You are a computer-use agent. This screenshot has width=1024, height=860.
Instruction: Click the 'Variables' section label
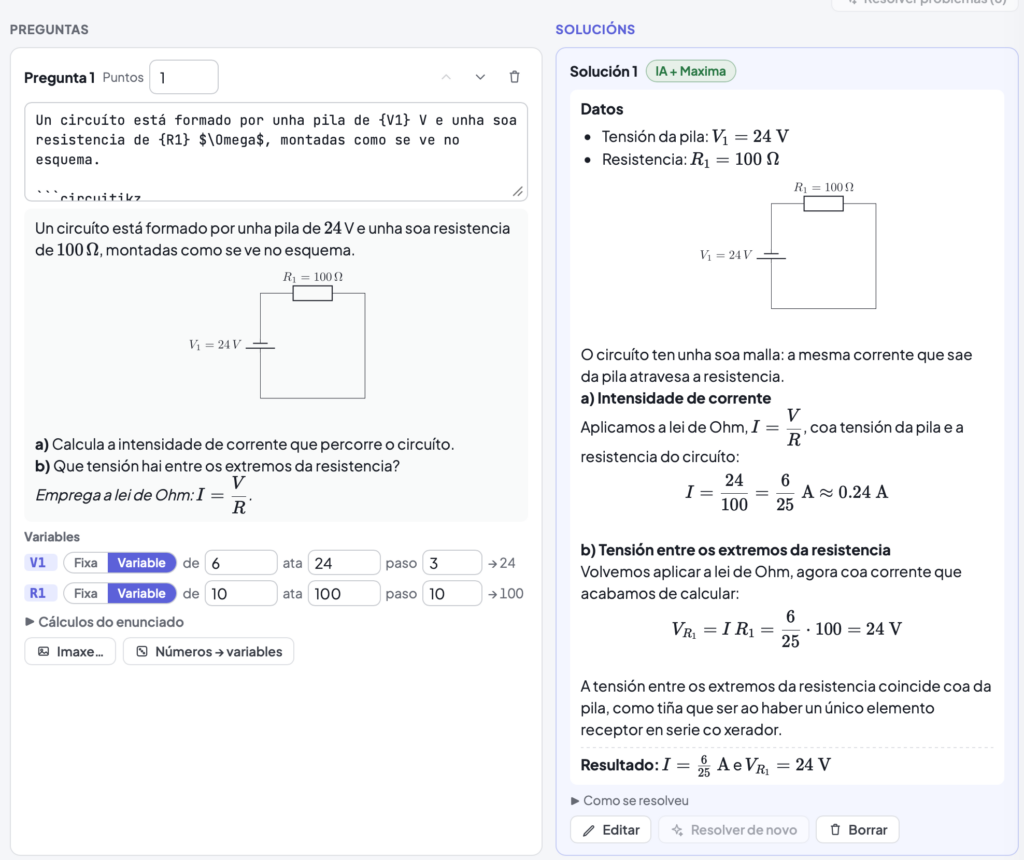pos(52,537)
